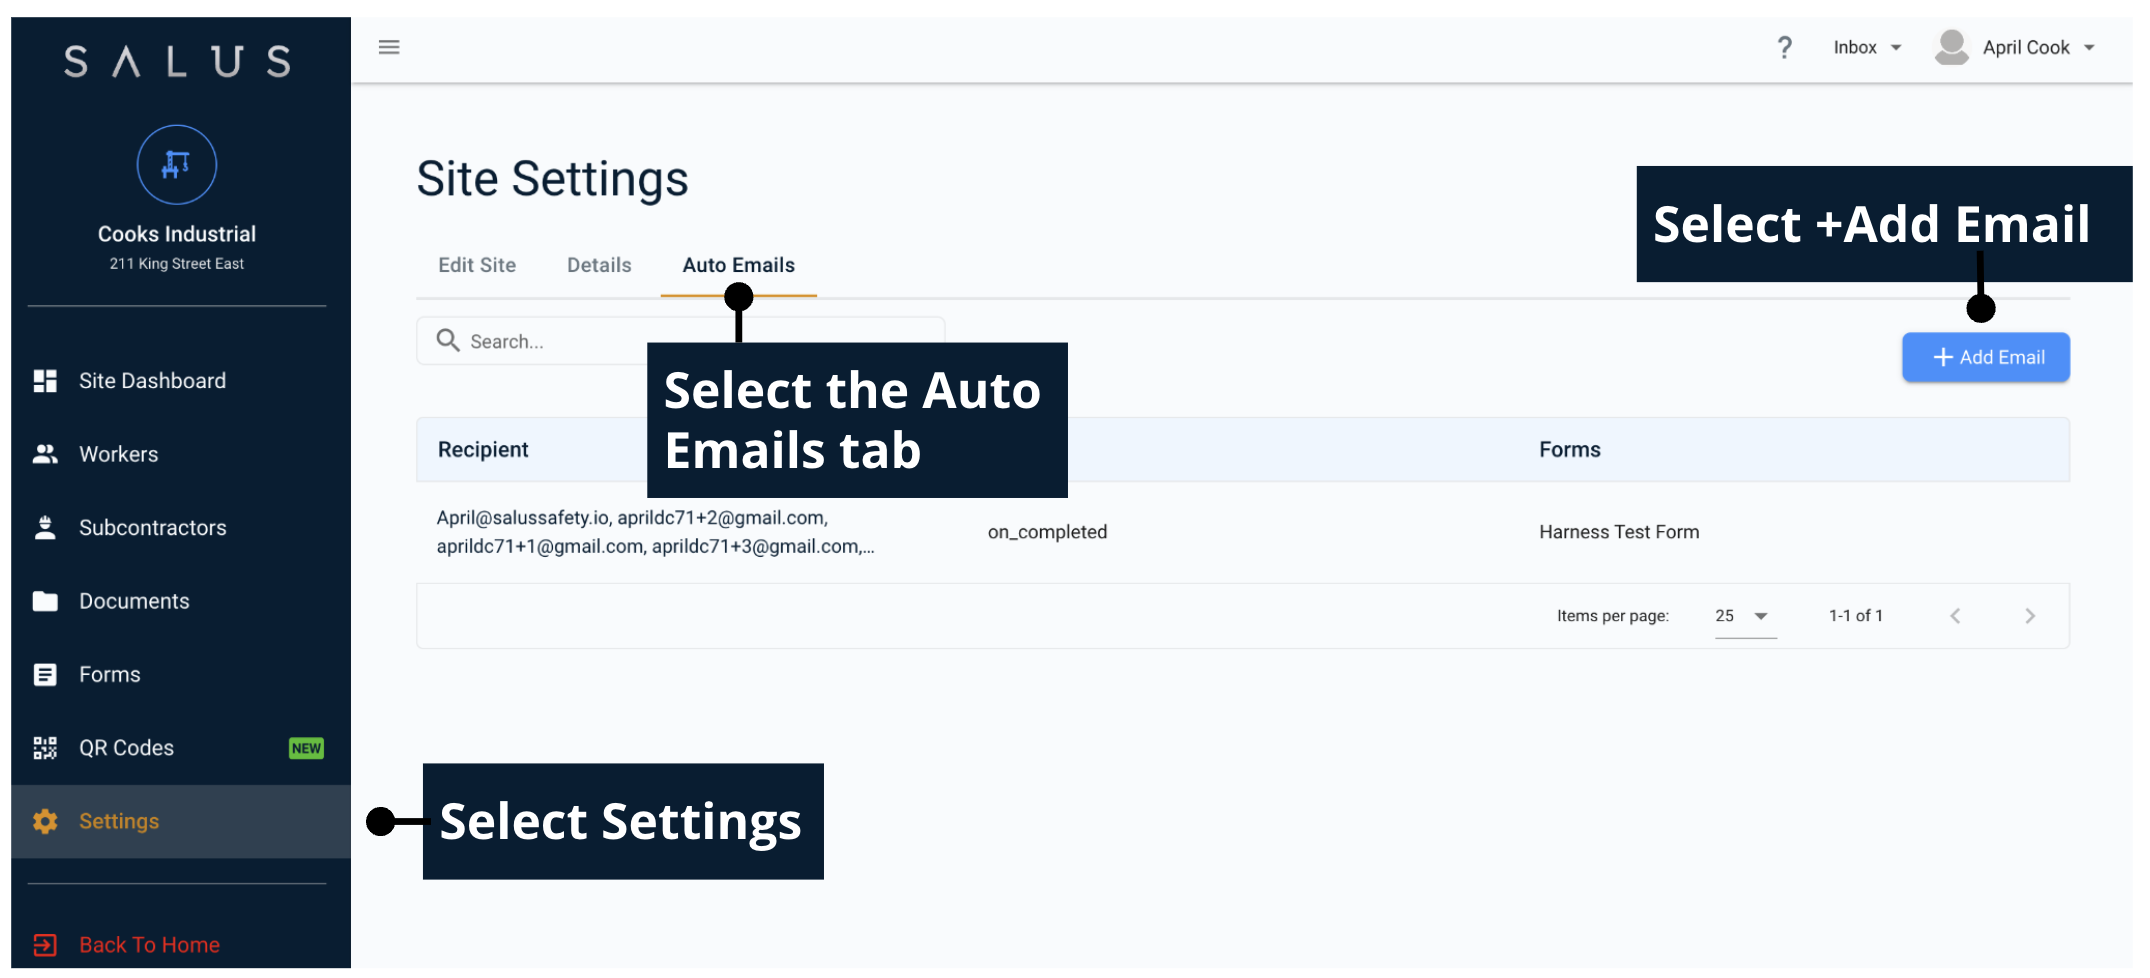Click the hamburger menu icon
Viewport: 2150px width, 978px height.
389,47
